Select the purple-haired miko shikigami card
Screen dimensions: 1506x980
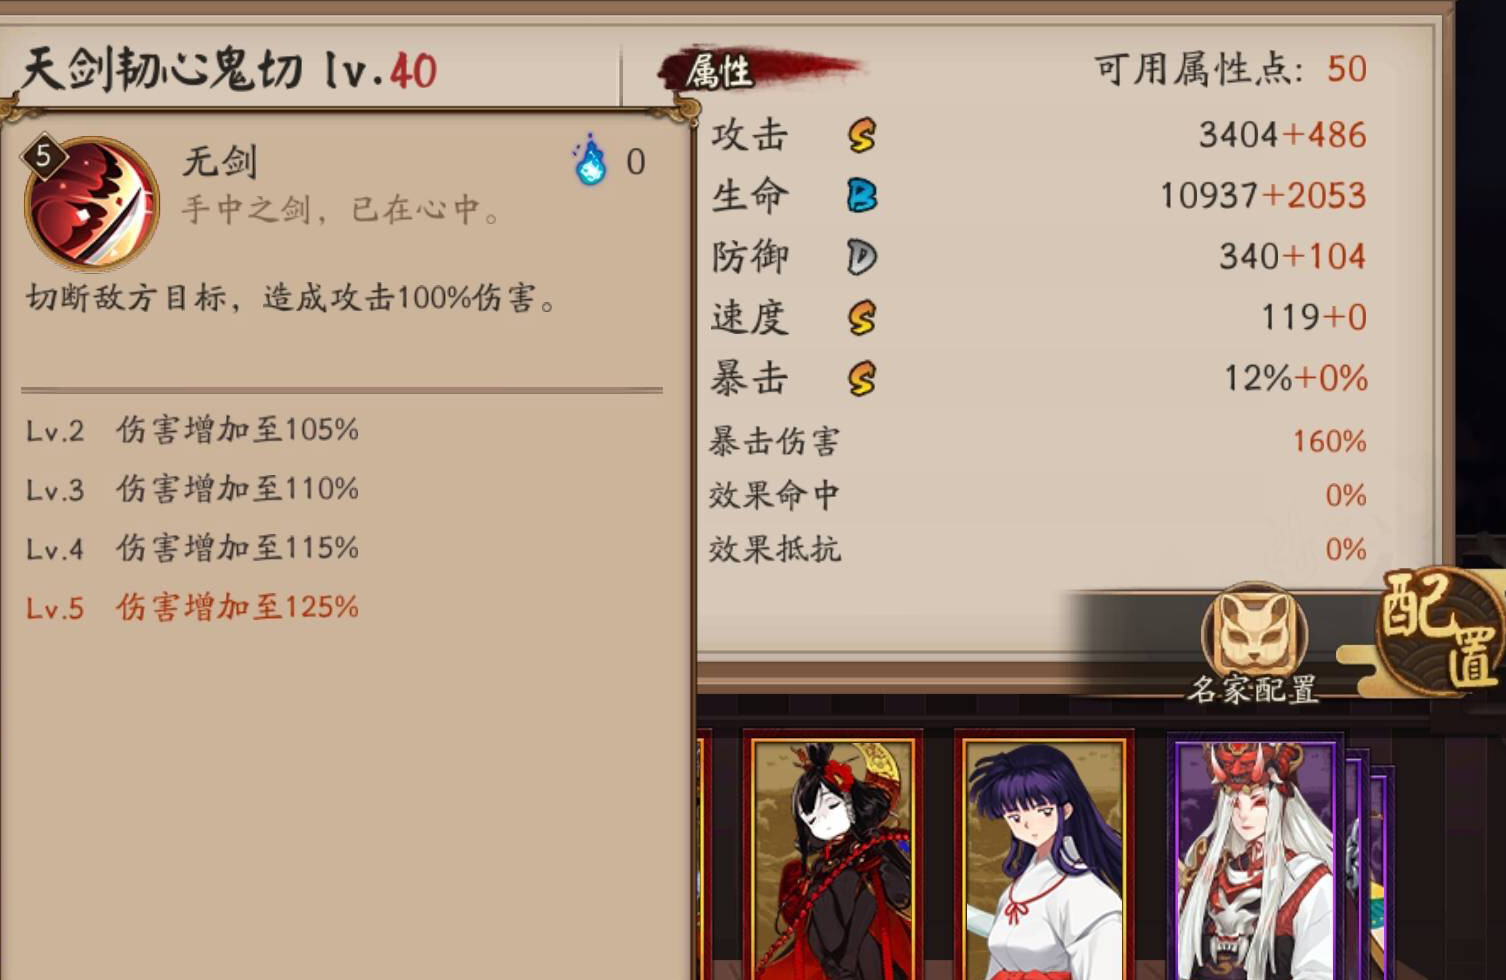1045,858
